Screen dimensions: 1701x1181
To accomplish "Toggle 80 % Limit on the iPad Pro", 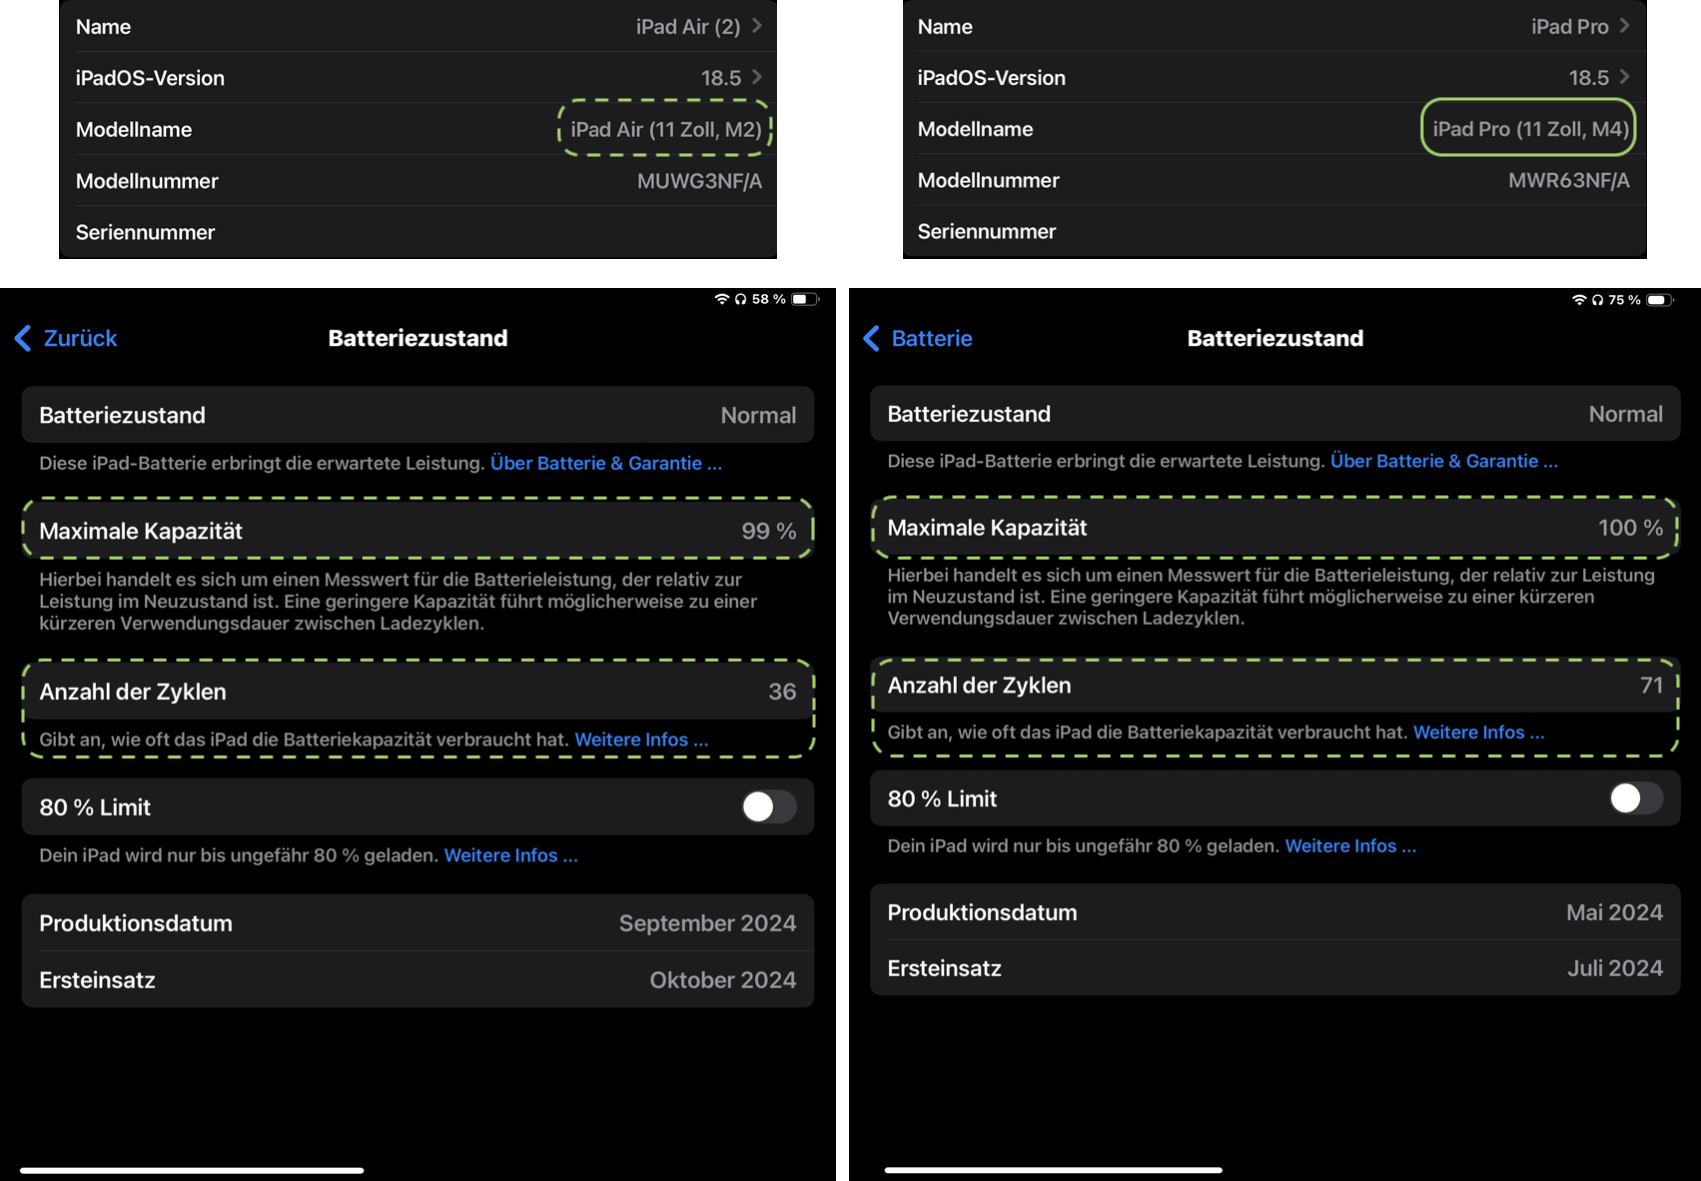I will [x=1637, y=798].
